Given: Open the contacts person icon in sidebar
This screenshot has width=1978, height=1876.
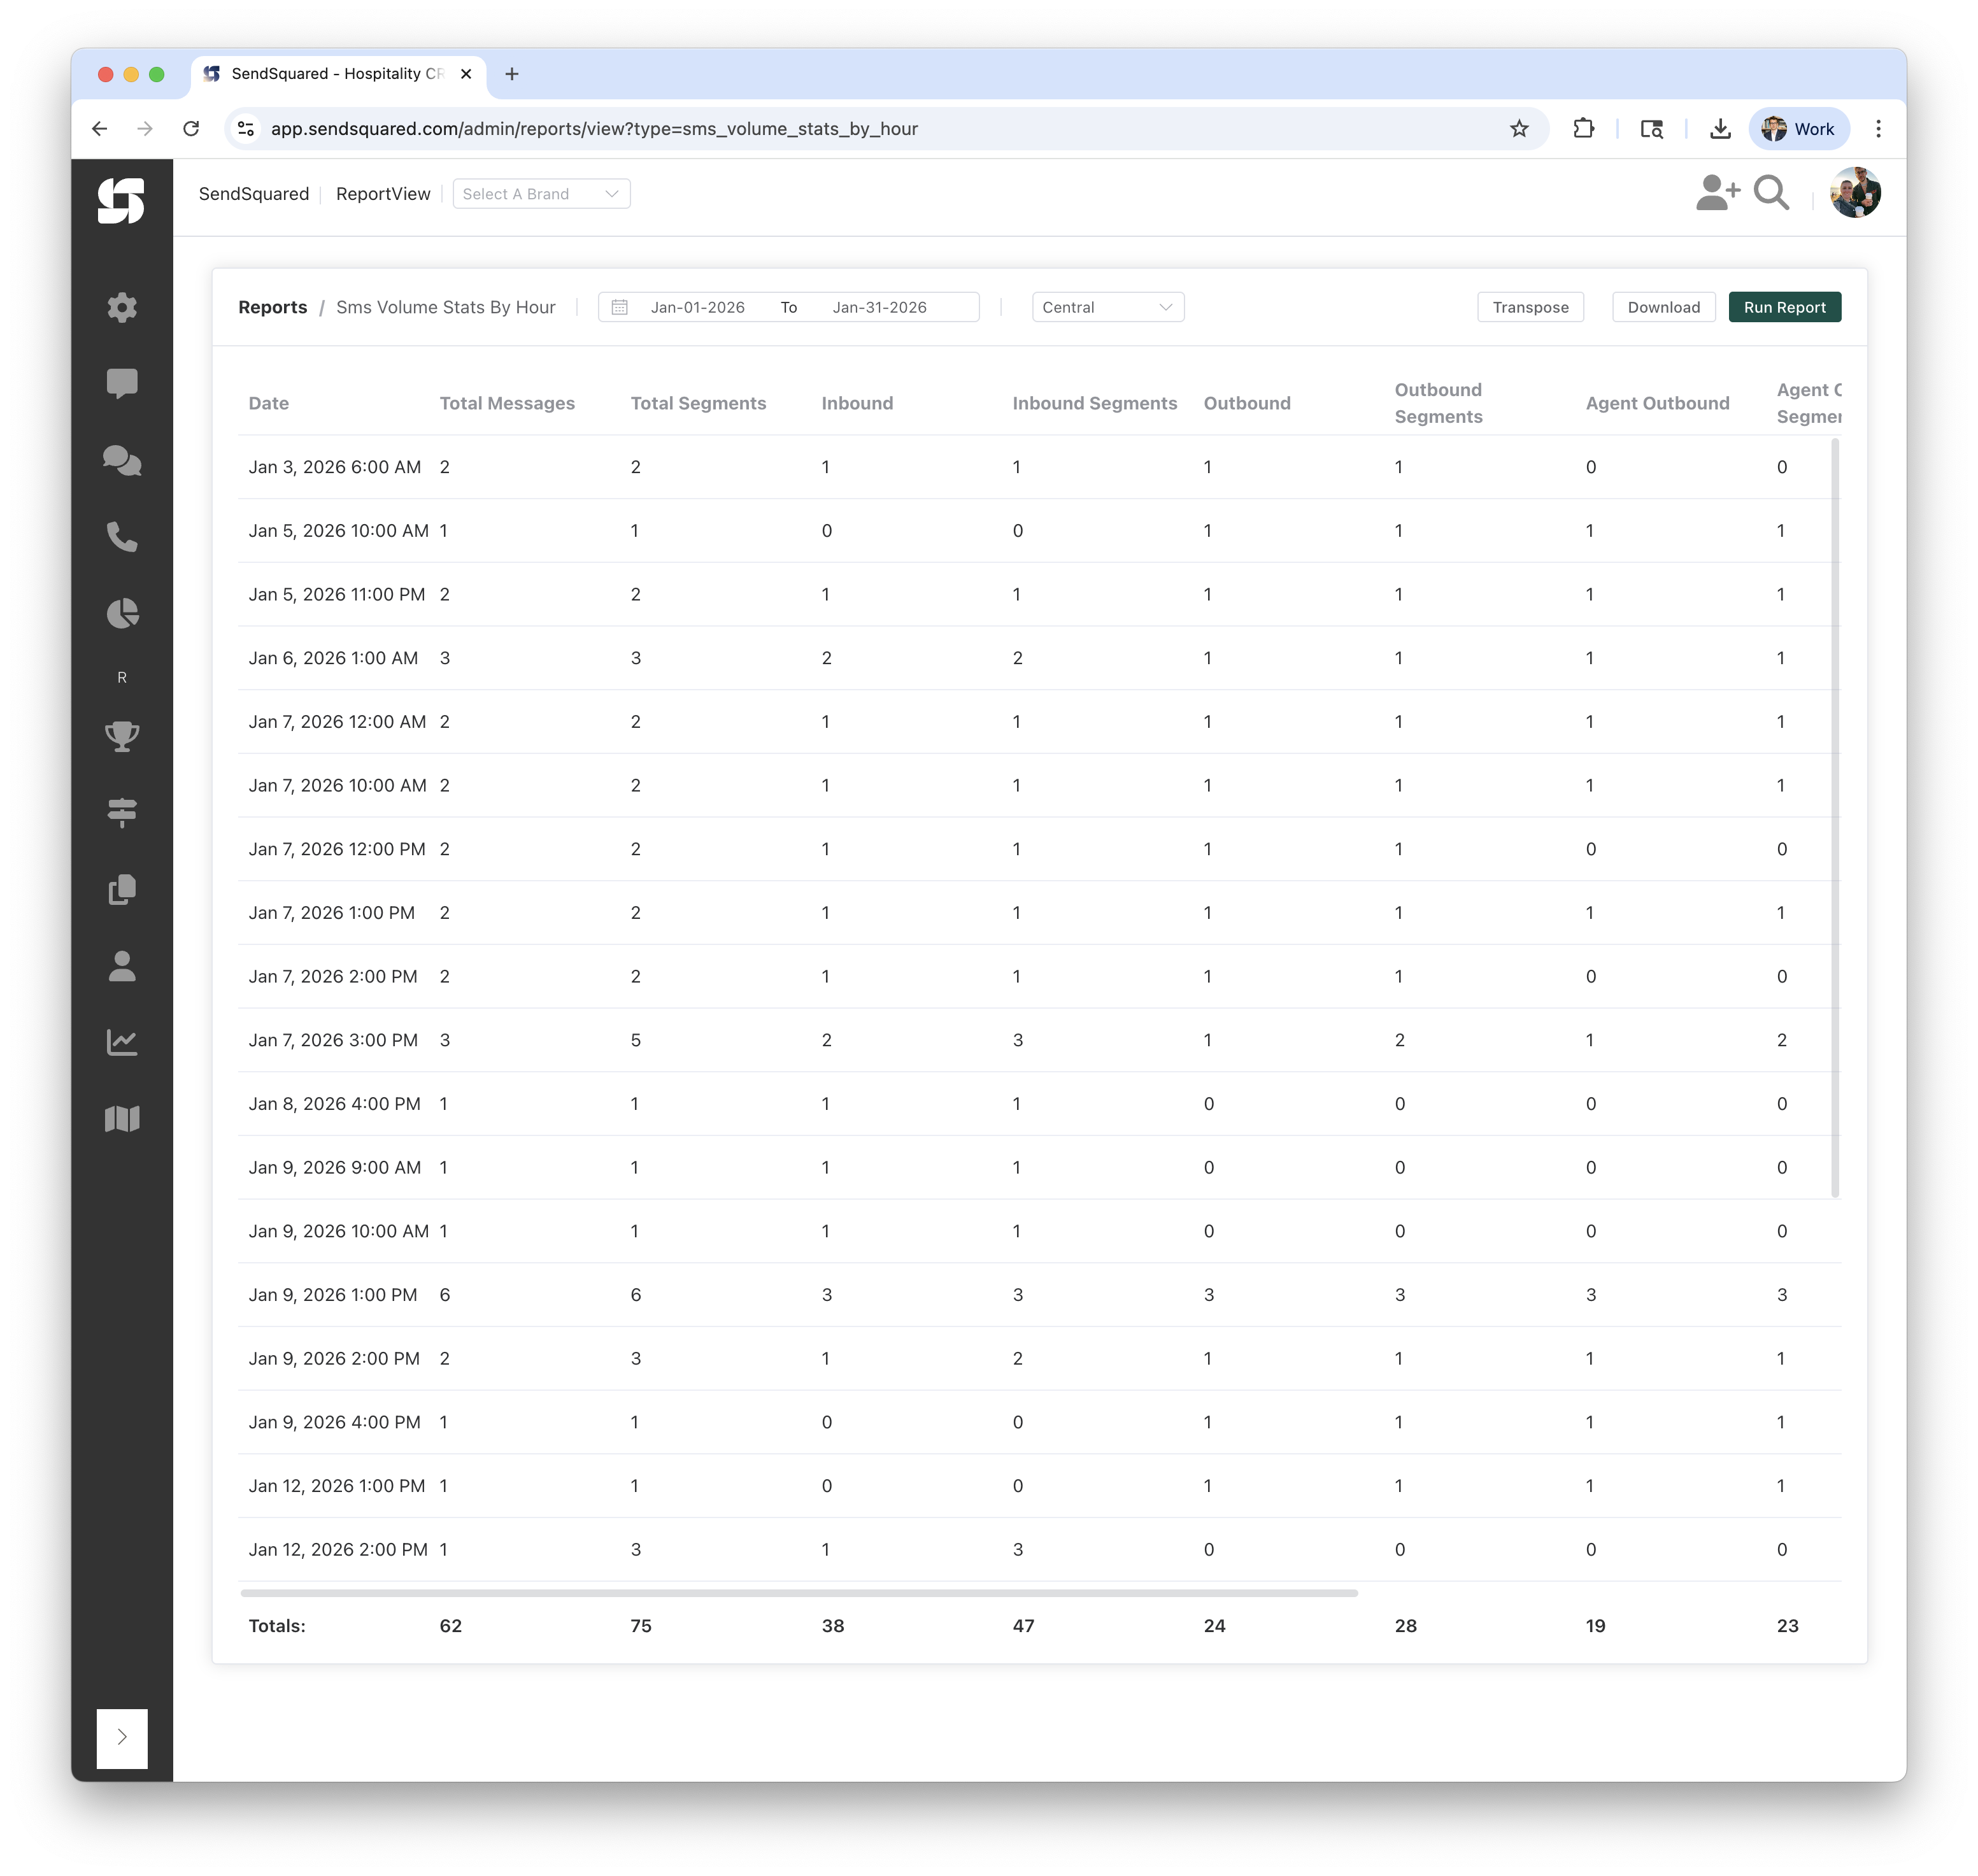Looking at the screenshot, I should pyautogui.click(x=122, y=966).
